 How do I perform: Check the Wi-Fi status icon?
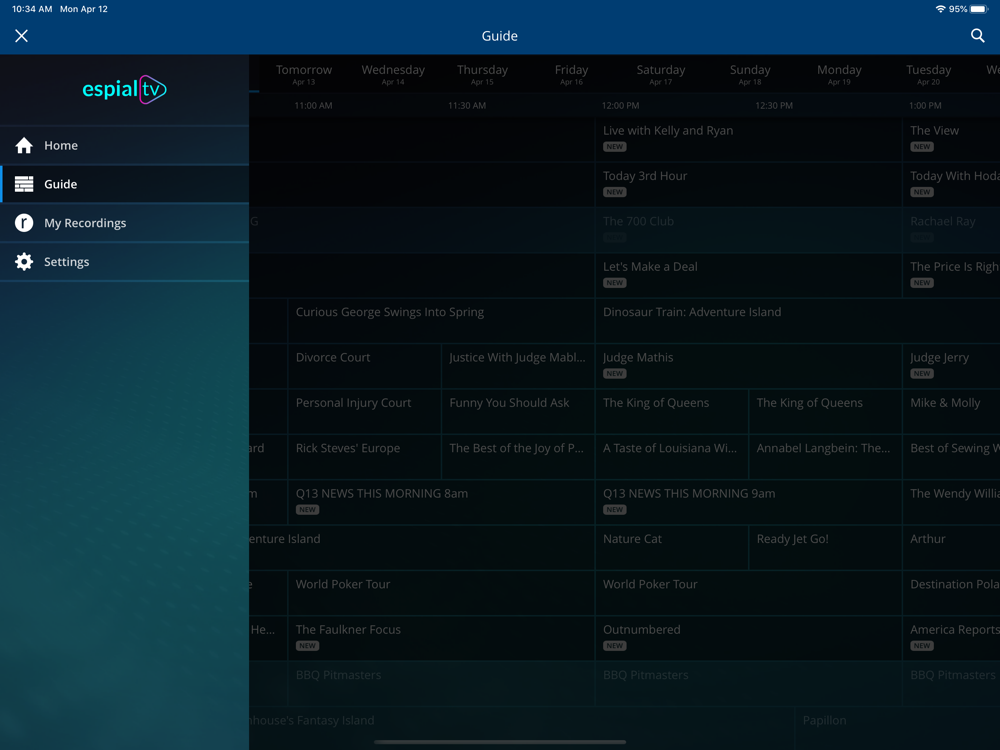[940, 9]
